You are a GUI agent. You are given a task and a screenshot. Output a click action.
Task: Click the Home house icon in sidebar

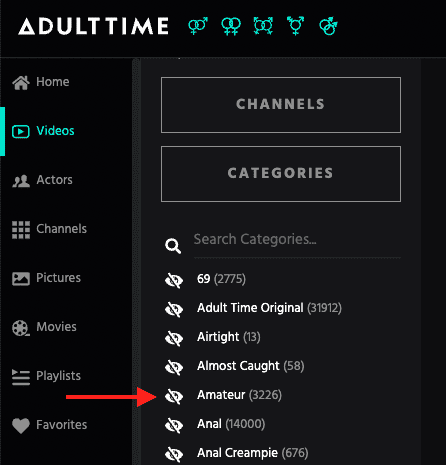(21, 82)
